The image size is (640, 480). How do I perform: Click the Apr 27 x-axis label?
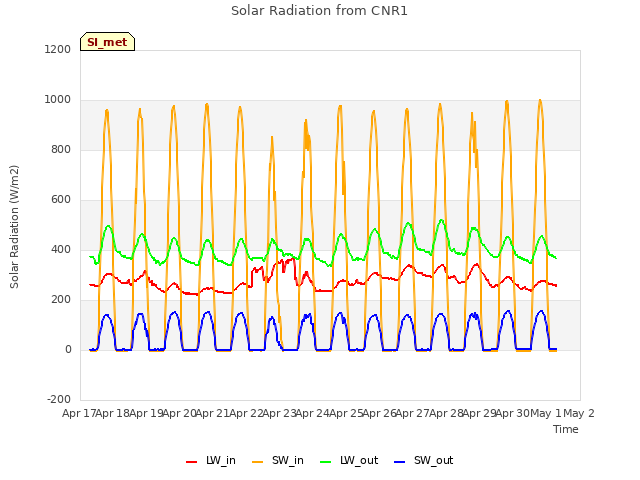[x=413, y=413]
